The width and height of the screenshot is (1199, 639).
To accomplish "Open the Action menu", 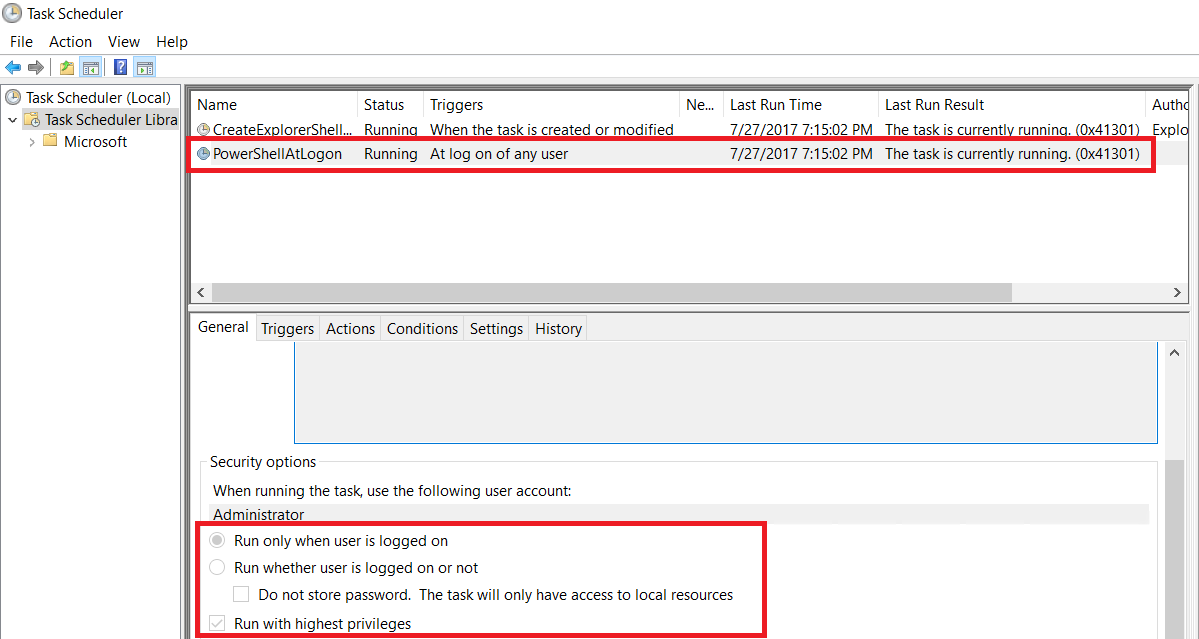I will (x=70, y=41).
